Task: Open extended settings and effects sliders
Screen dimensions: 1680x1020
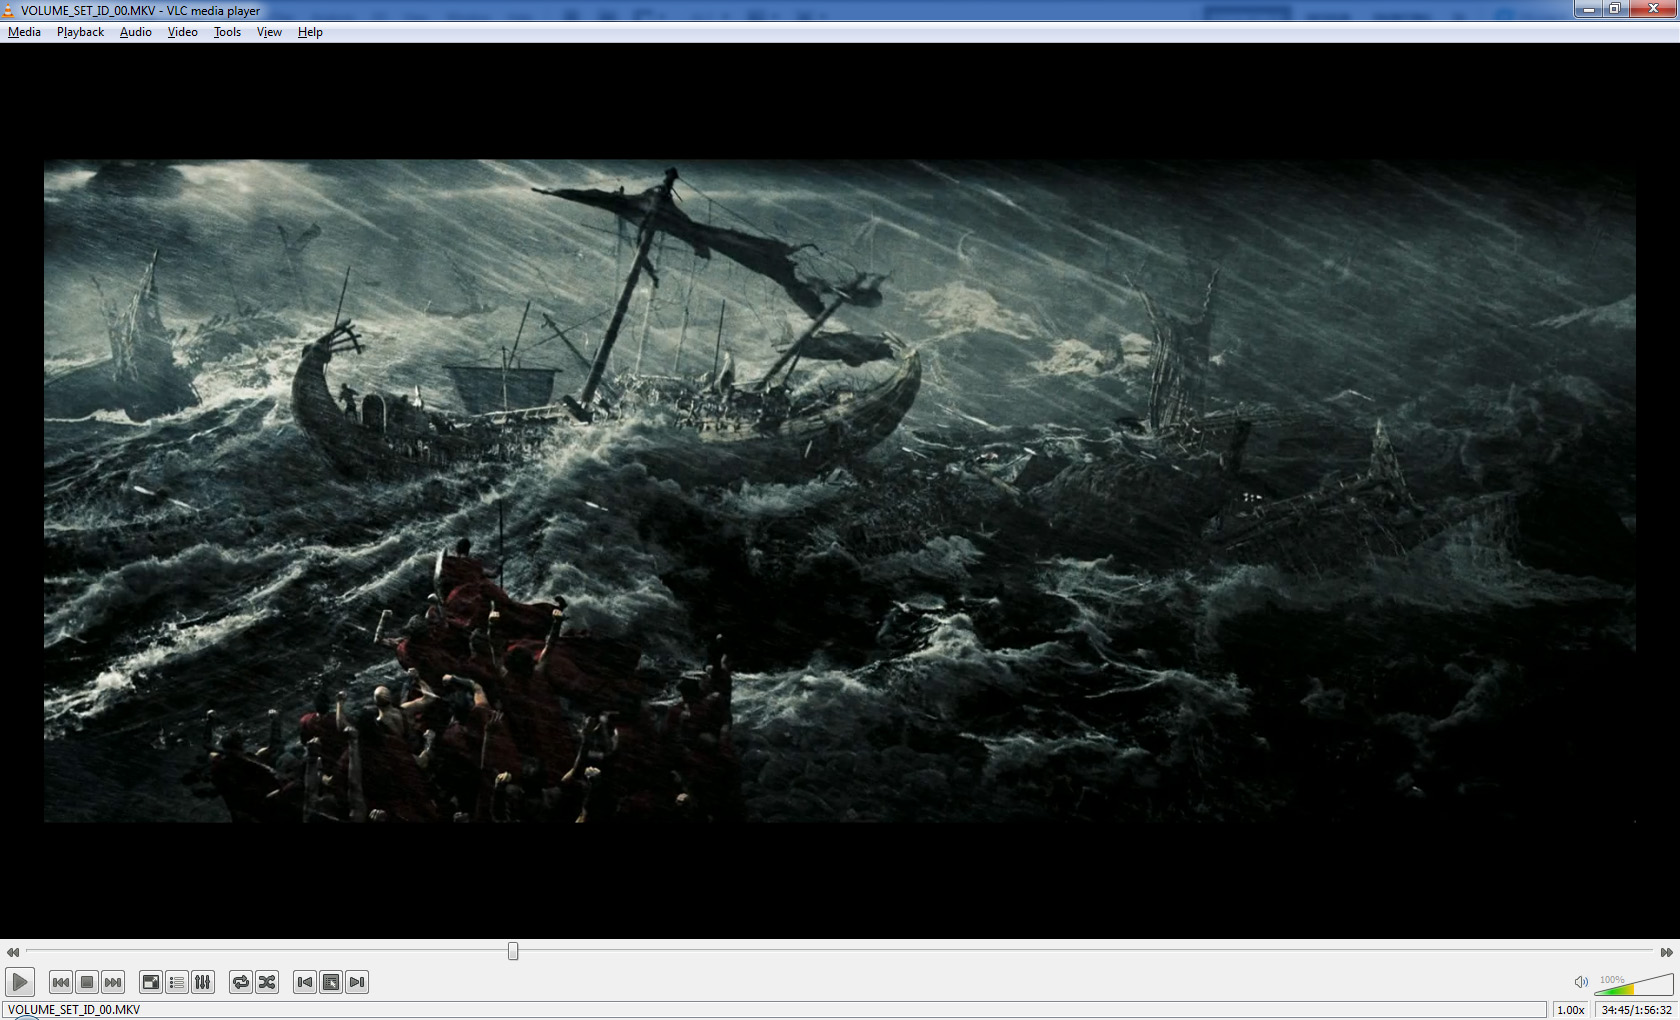Action: click(x=203, y=982)
